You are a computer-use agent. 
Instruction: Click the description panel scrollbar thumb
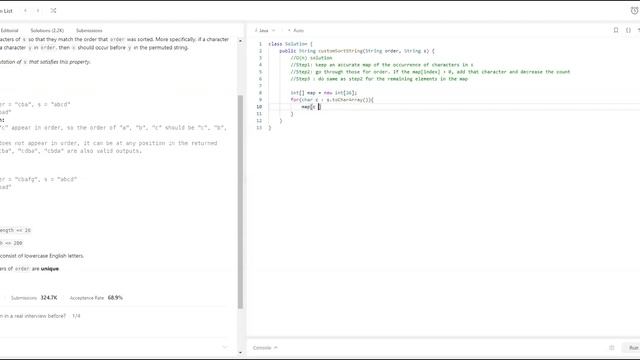[240, 202]
